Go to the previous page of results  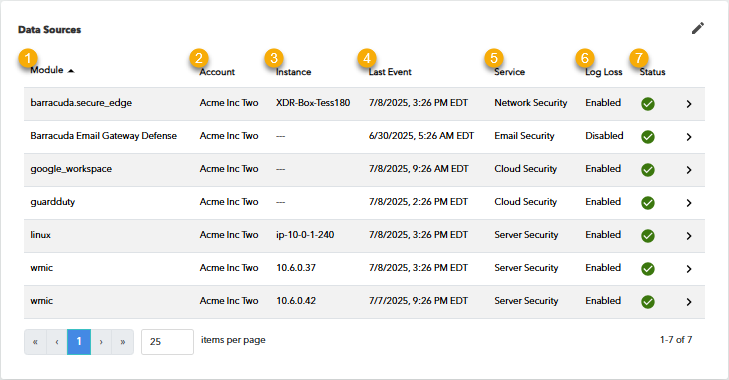pyautogui.click(x=57, y=342)
